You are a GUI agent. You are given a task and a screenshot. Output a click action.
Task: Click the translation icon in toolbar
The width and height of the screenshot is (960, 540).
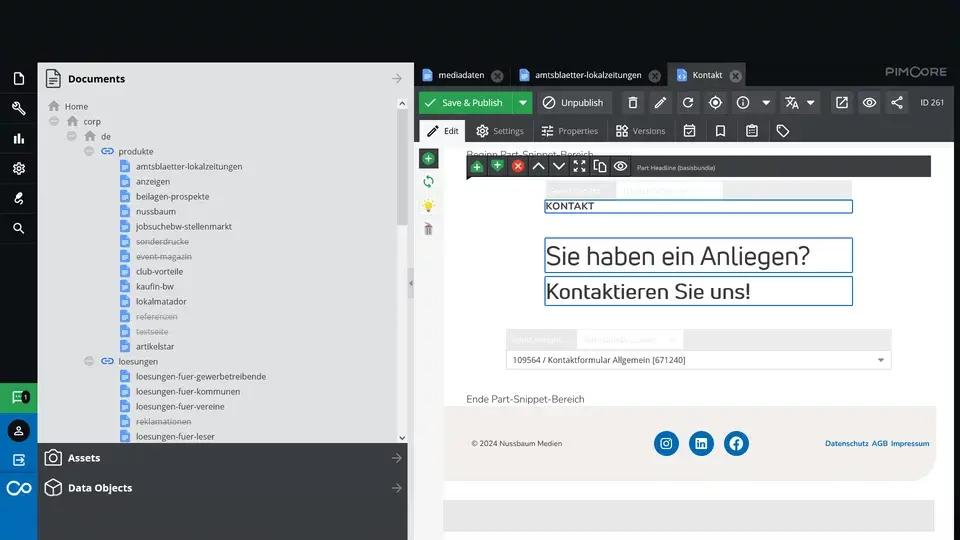point(792,103)
